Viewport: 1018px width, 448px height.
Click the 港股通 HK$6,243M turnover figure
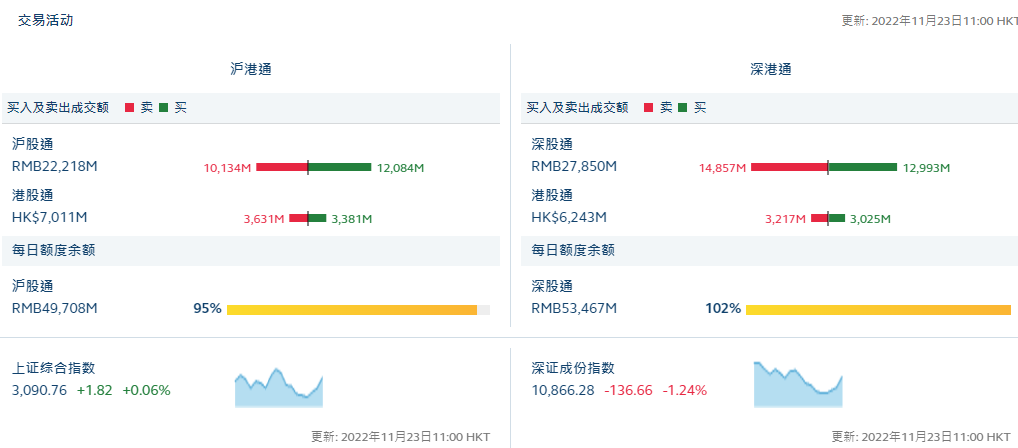coord(569,217)
